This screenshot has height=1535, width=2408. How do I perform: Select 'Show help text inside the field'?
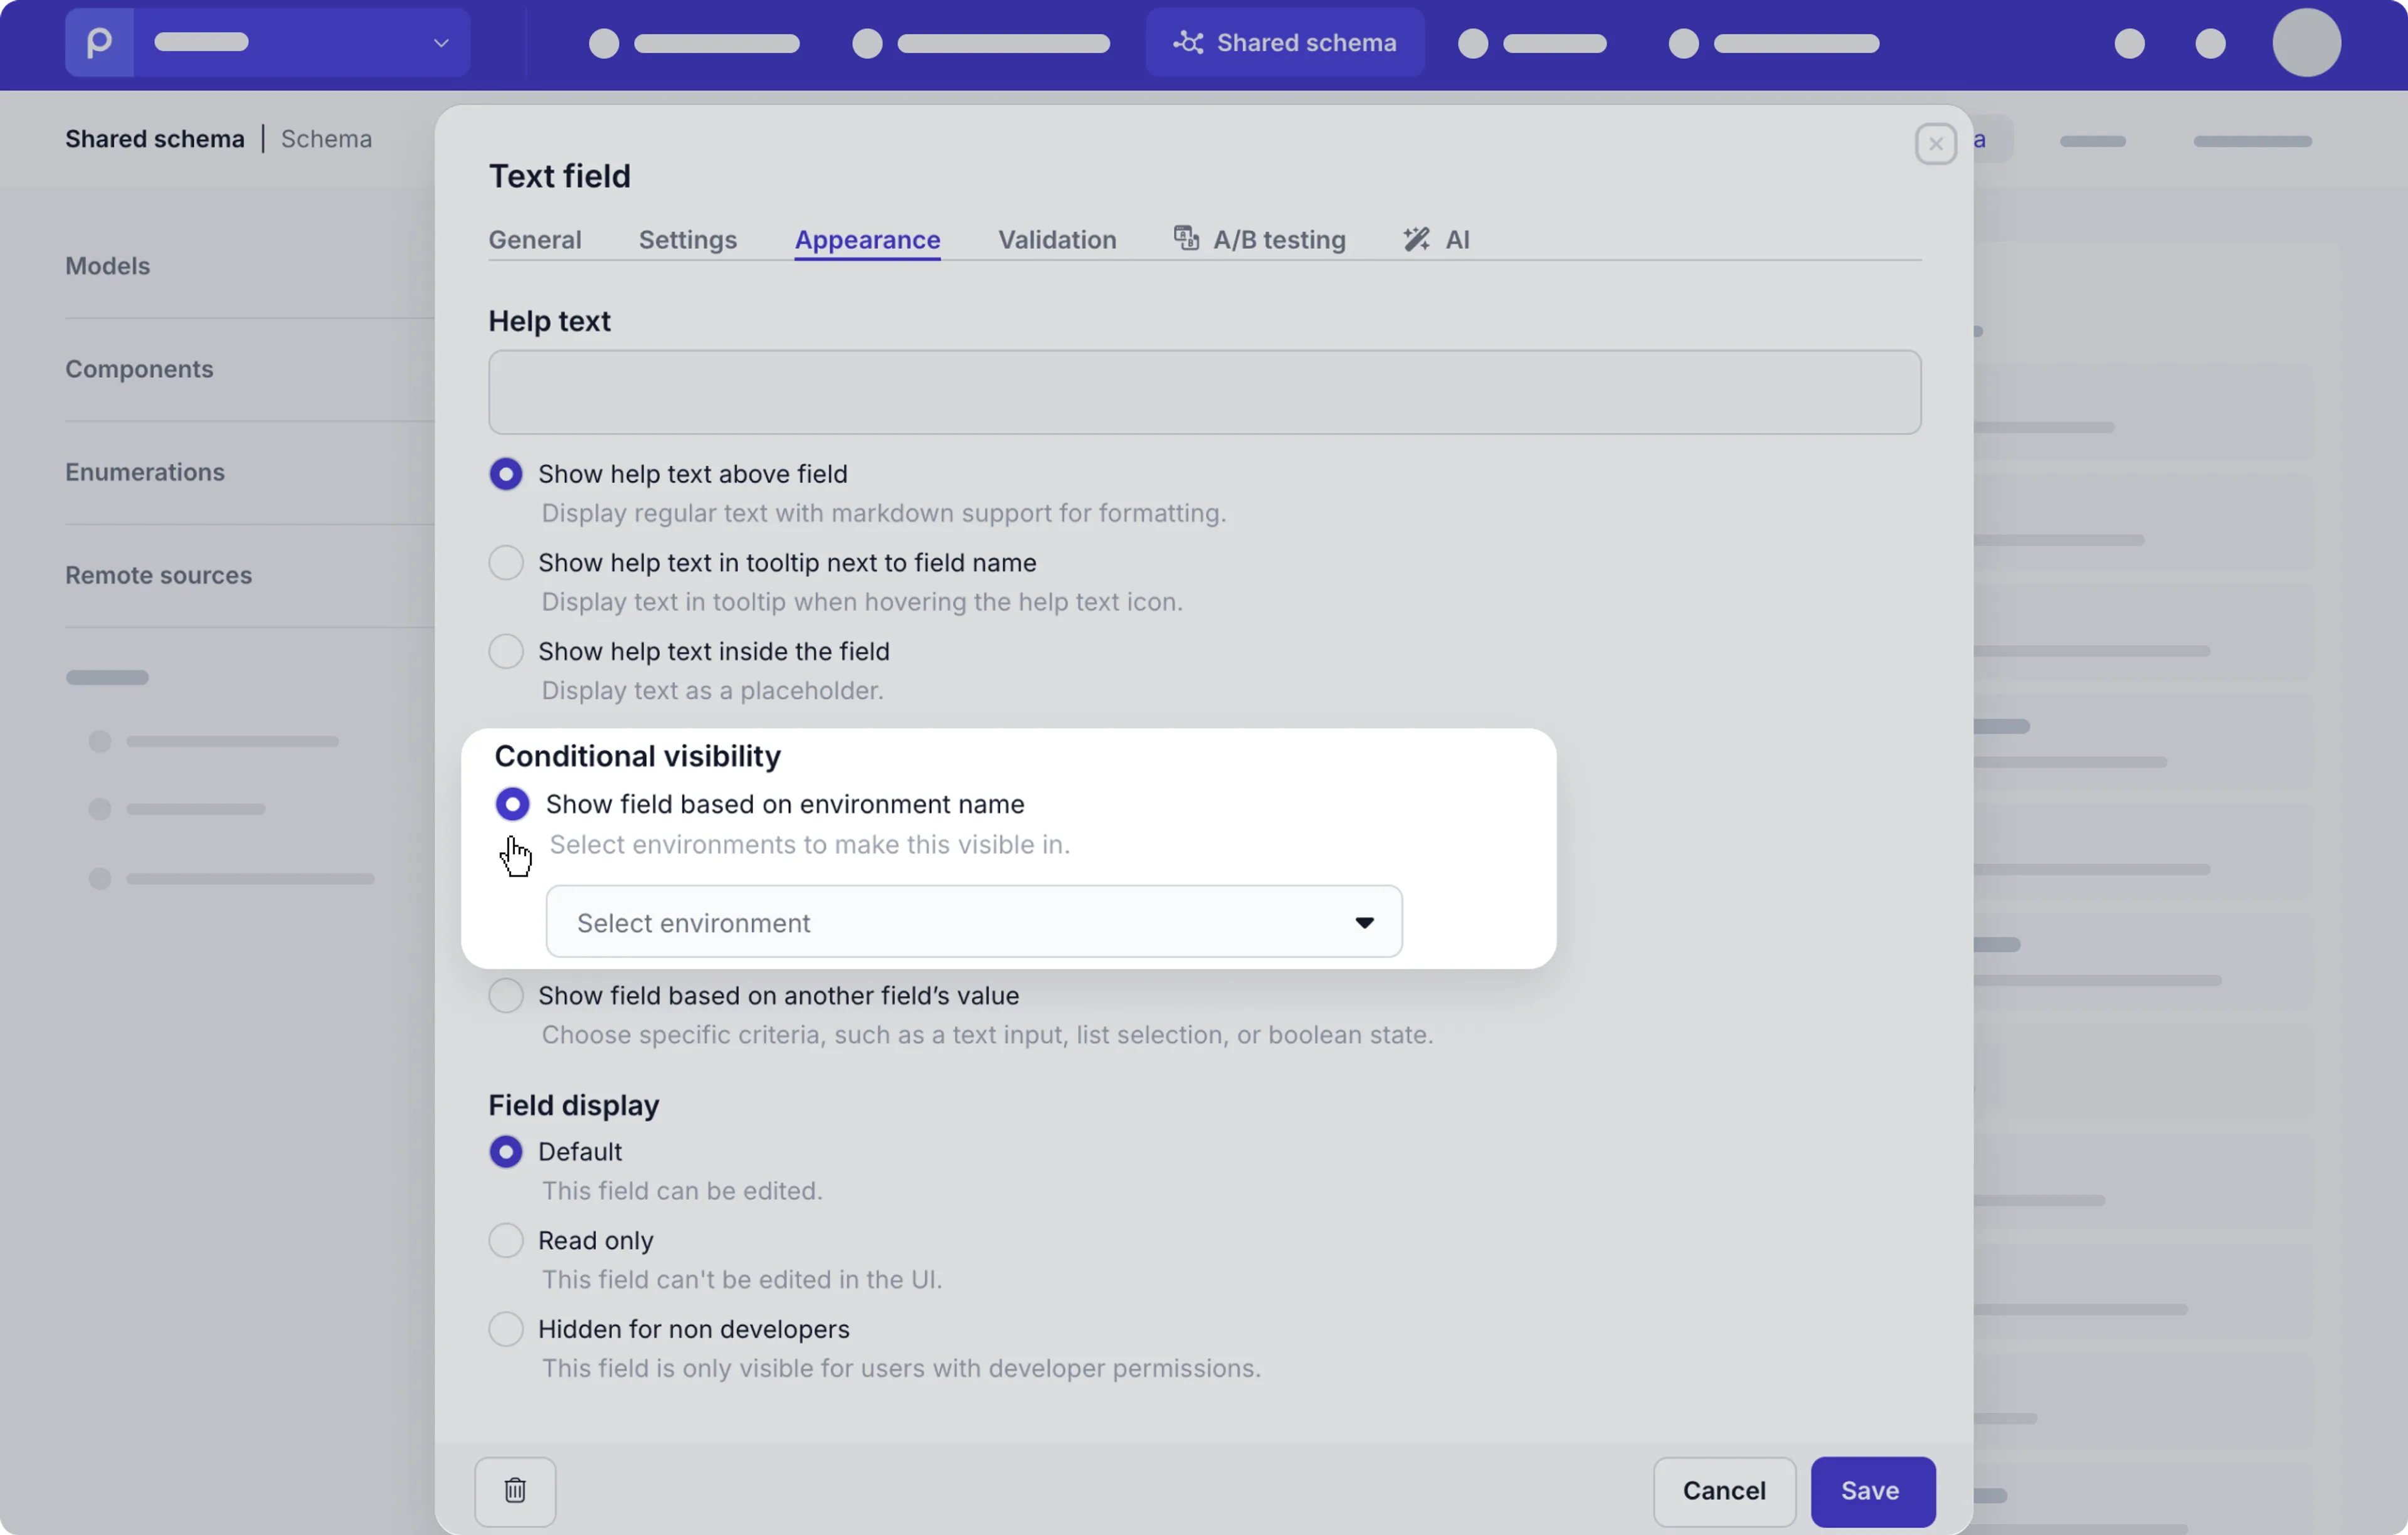coord(506,650)
